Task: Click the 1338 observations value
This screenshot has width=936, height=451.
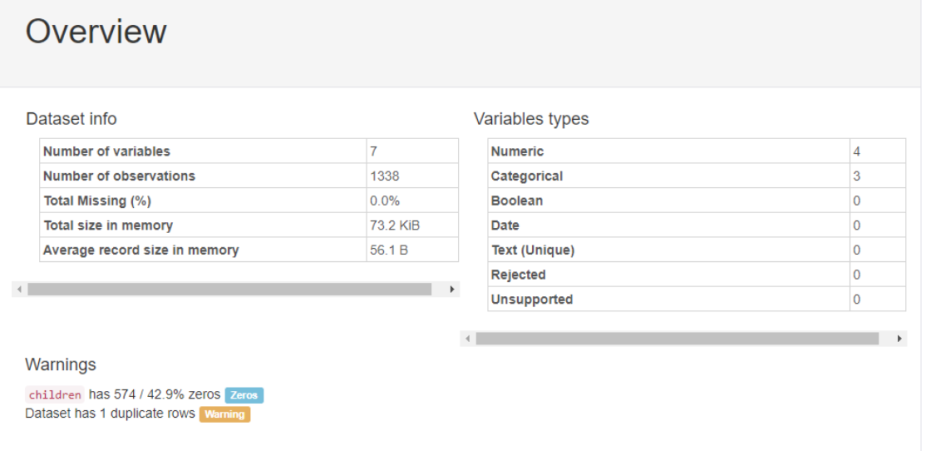Action: click(x=384, y=176)
